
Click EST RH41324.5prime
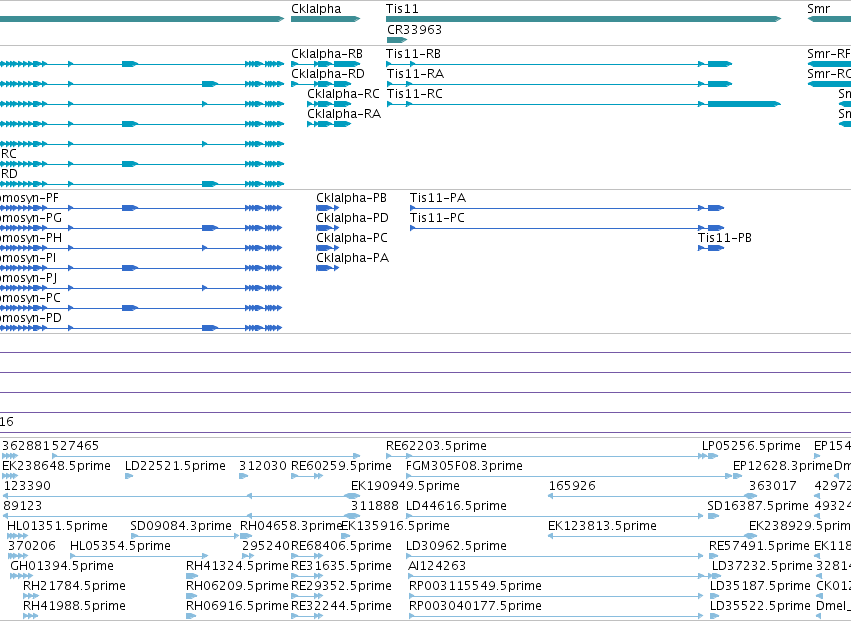[191, 576]
